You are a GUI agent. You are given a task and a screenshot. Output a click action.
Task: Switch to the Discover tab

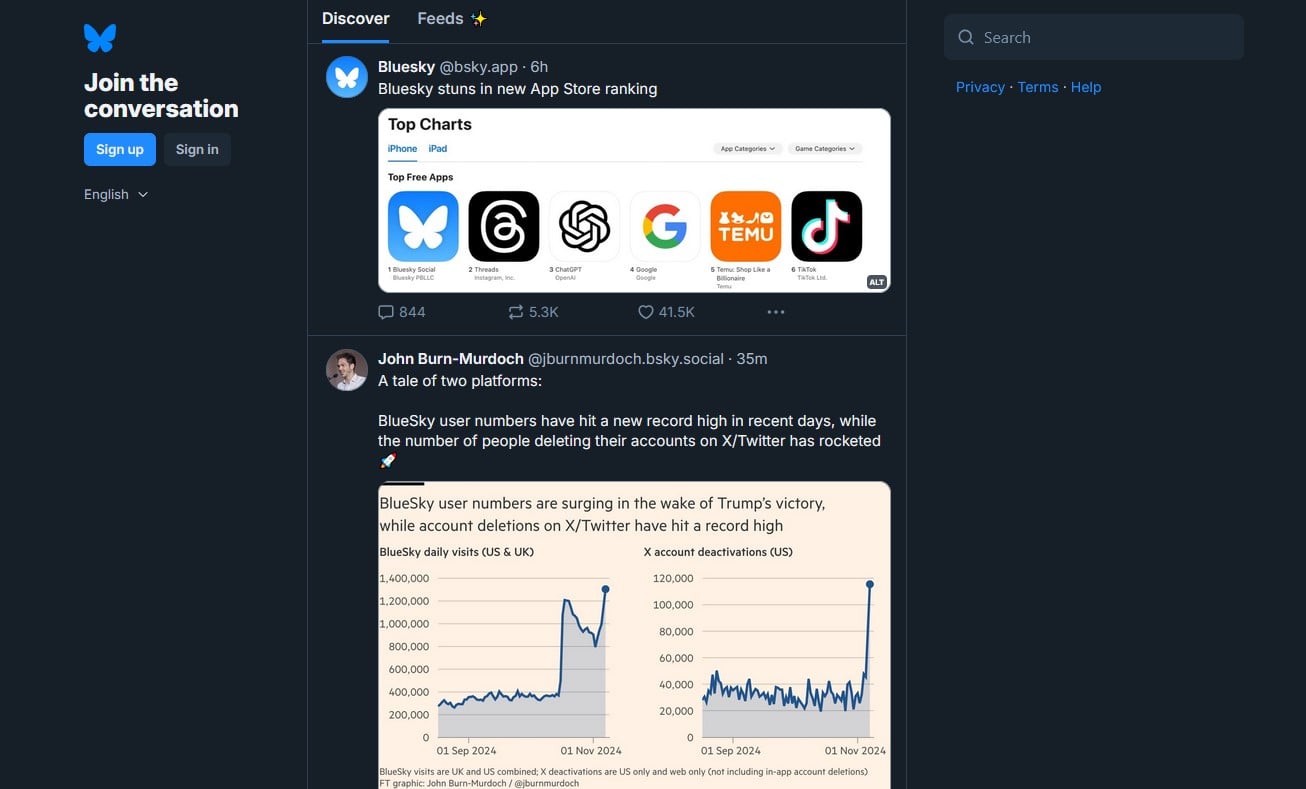[355, 19]
